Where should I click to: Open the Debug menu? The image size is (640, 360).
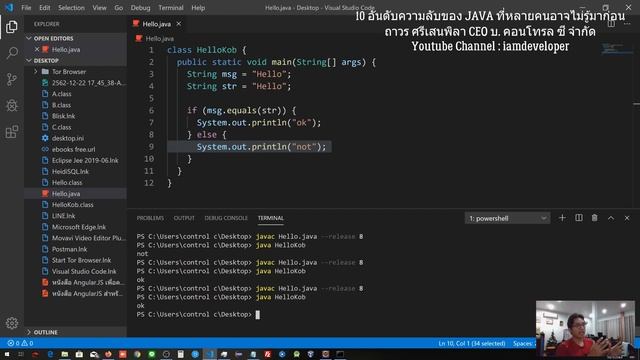click(140, 8)
